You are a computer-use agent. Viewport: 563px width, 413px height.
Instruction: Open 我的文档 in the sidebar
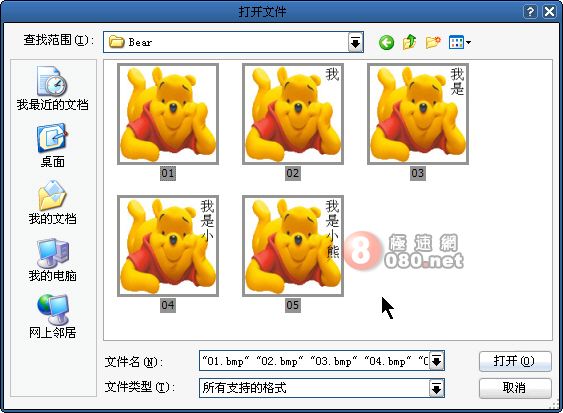click(52, 203)
